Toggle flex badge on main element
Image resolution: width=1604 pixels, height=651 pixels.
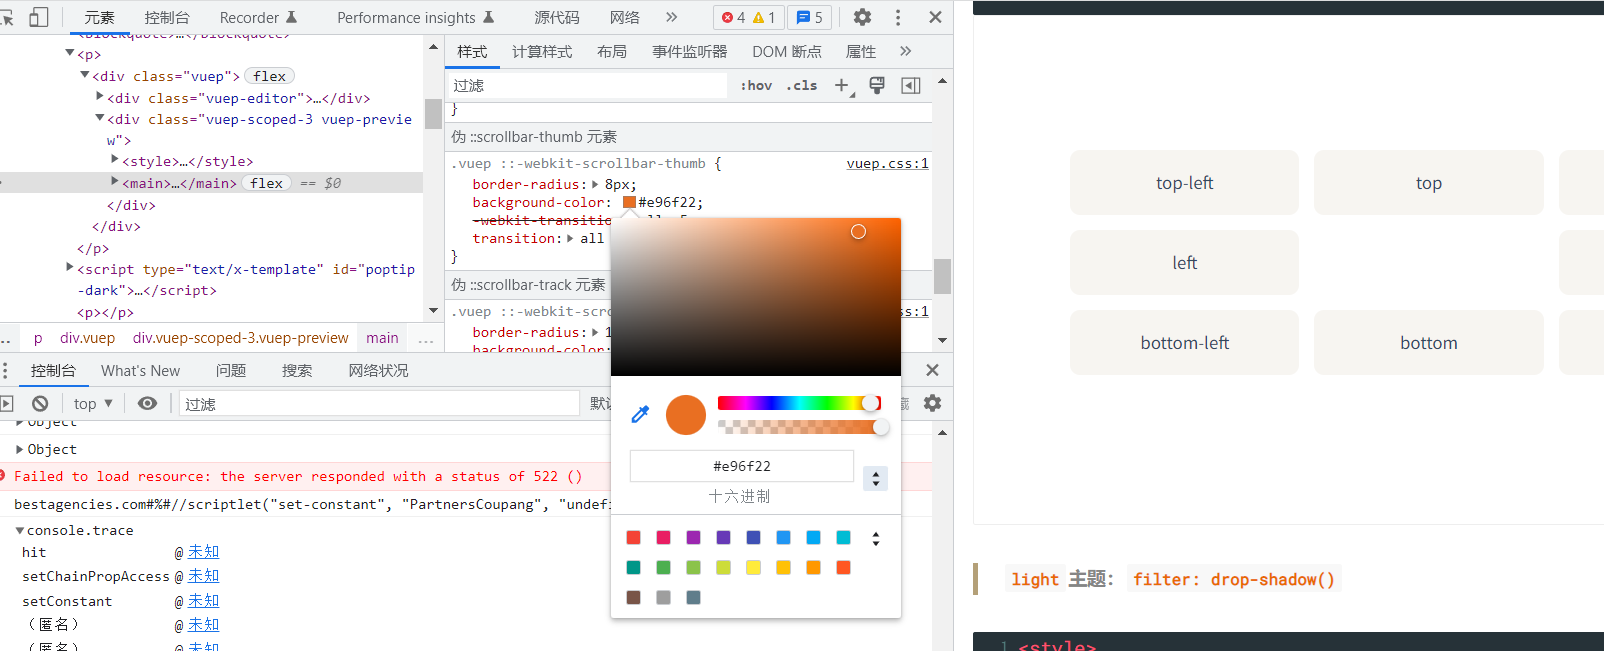click(x=267, y=183)
